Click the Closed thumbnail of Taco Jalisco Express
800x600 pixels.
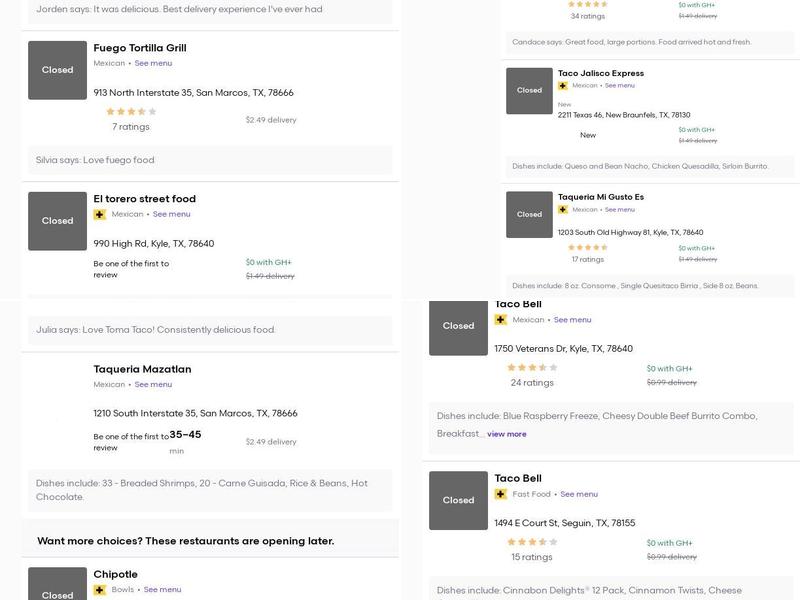(529, 91)
